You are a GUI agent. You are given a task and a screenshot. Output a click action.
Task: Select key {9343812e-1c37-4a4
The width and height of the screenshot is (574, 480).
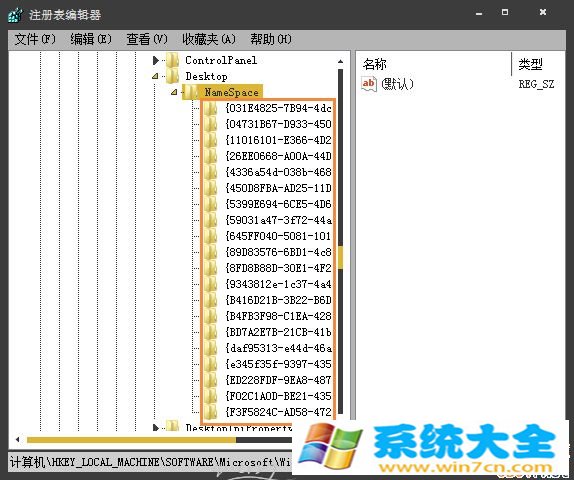tap(279, 284)
